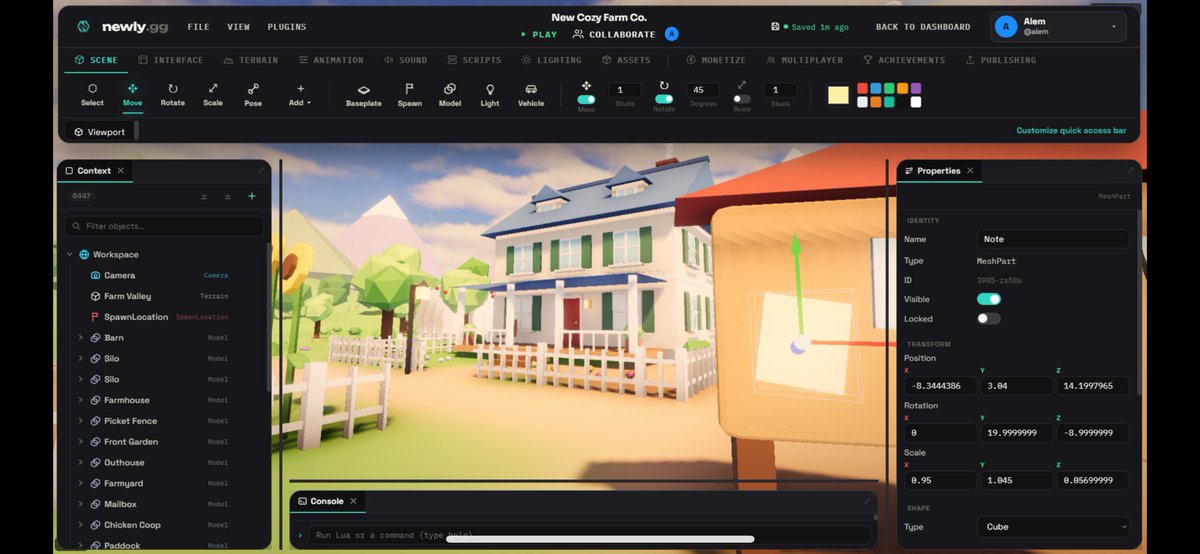Screen dimensions: 1200x554
Task: Enable the Locked toggle
Action: [x=989, y=319]
